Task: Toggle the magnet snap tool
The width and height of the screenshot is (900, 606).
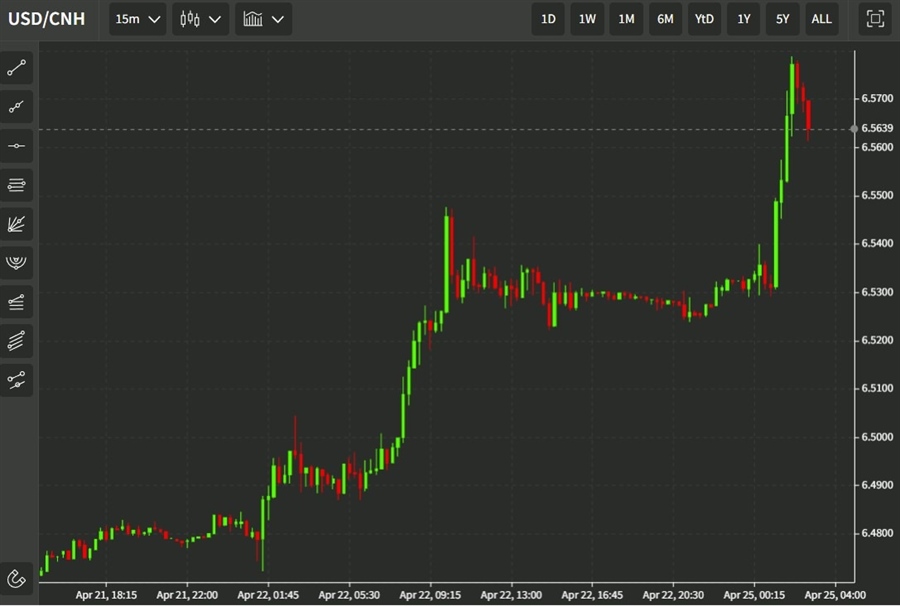Action: pyautogui.click(x=17, y=578)
